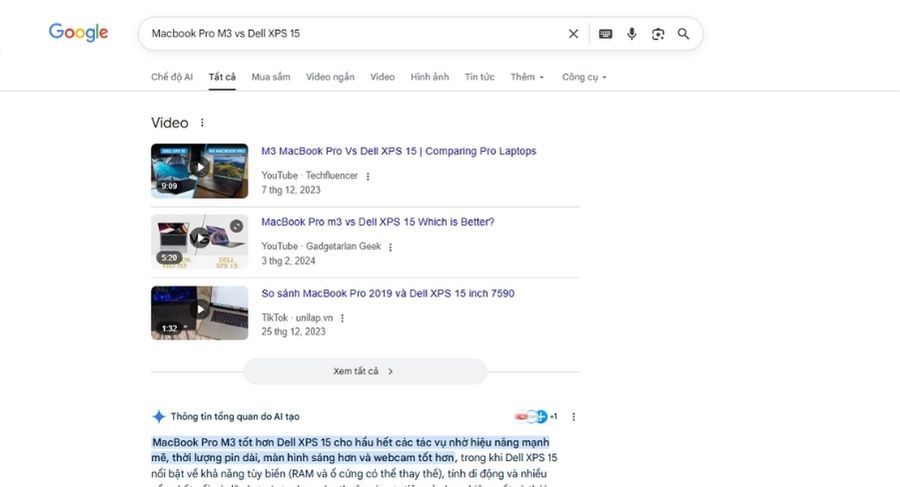Viewport: 900px width, 487px height.
Task: Click the date 25 thg 12, 2023
Action: tap(293, 331)
